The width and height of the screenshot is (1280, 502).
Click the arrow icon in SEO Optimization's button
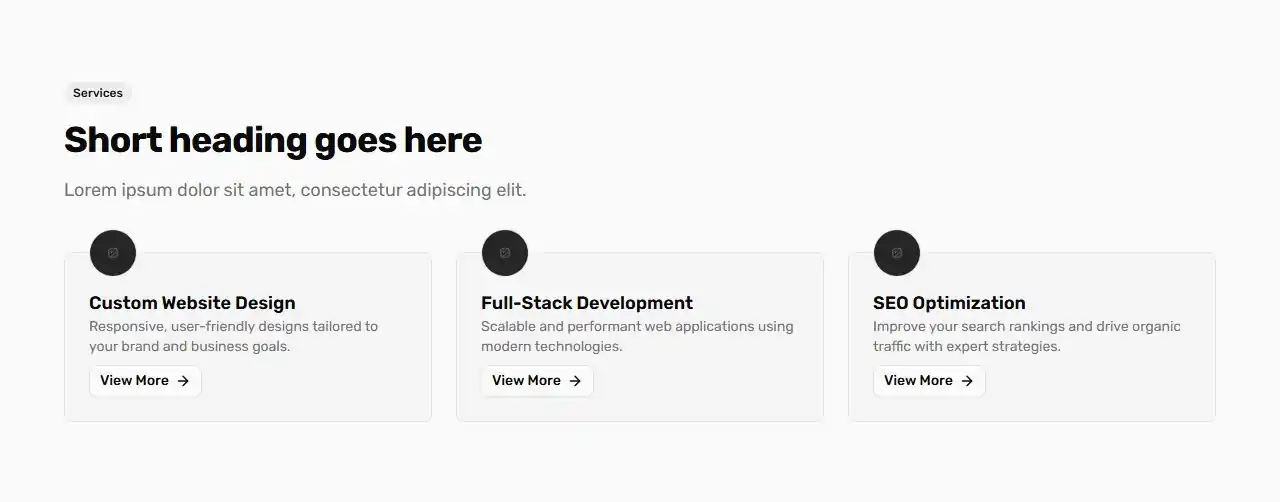click(x=967, y=381)
